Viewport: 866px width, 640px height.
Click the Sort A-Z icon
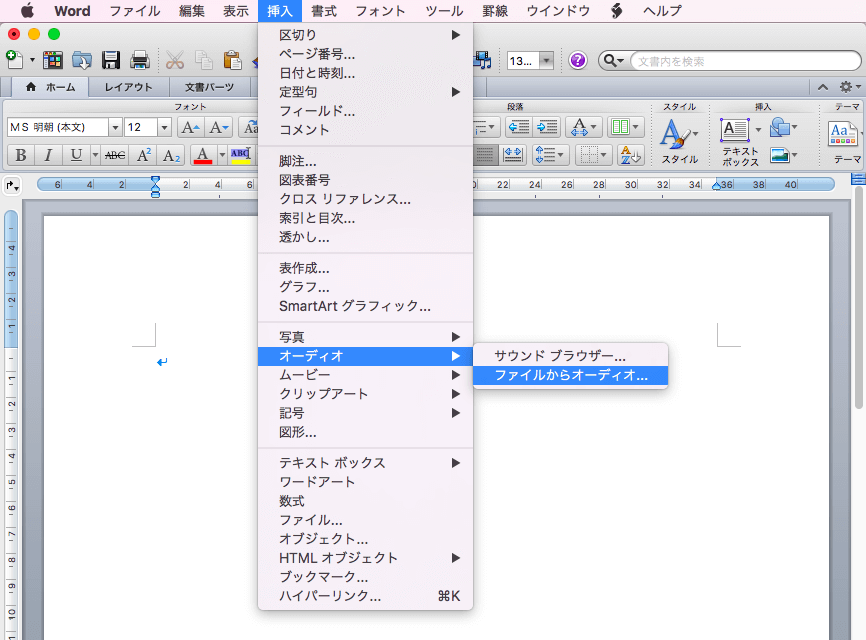[630, 155]
